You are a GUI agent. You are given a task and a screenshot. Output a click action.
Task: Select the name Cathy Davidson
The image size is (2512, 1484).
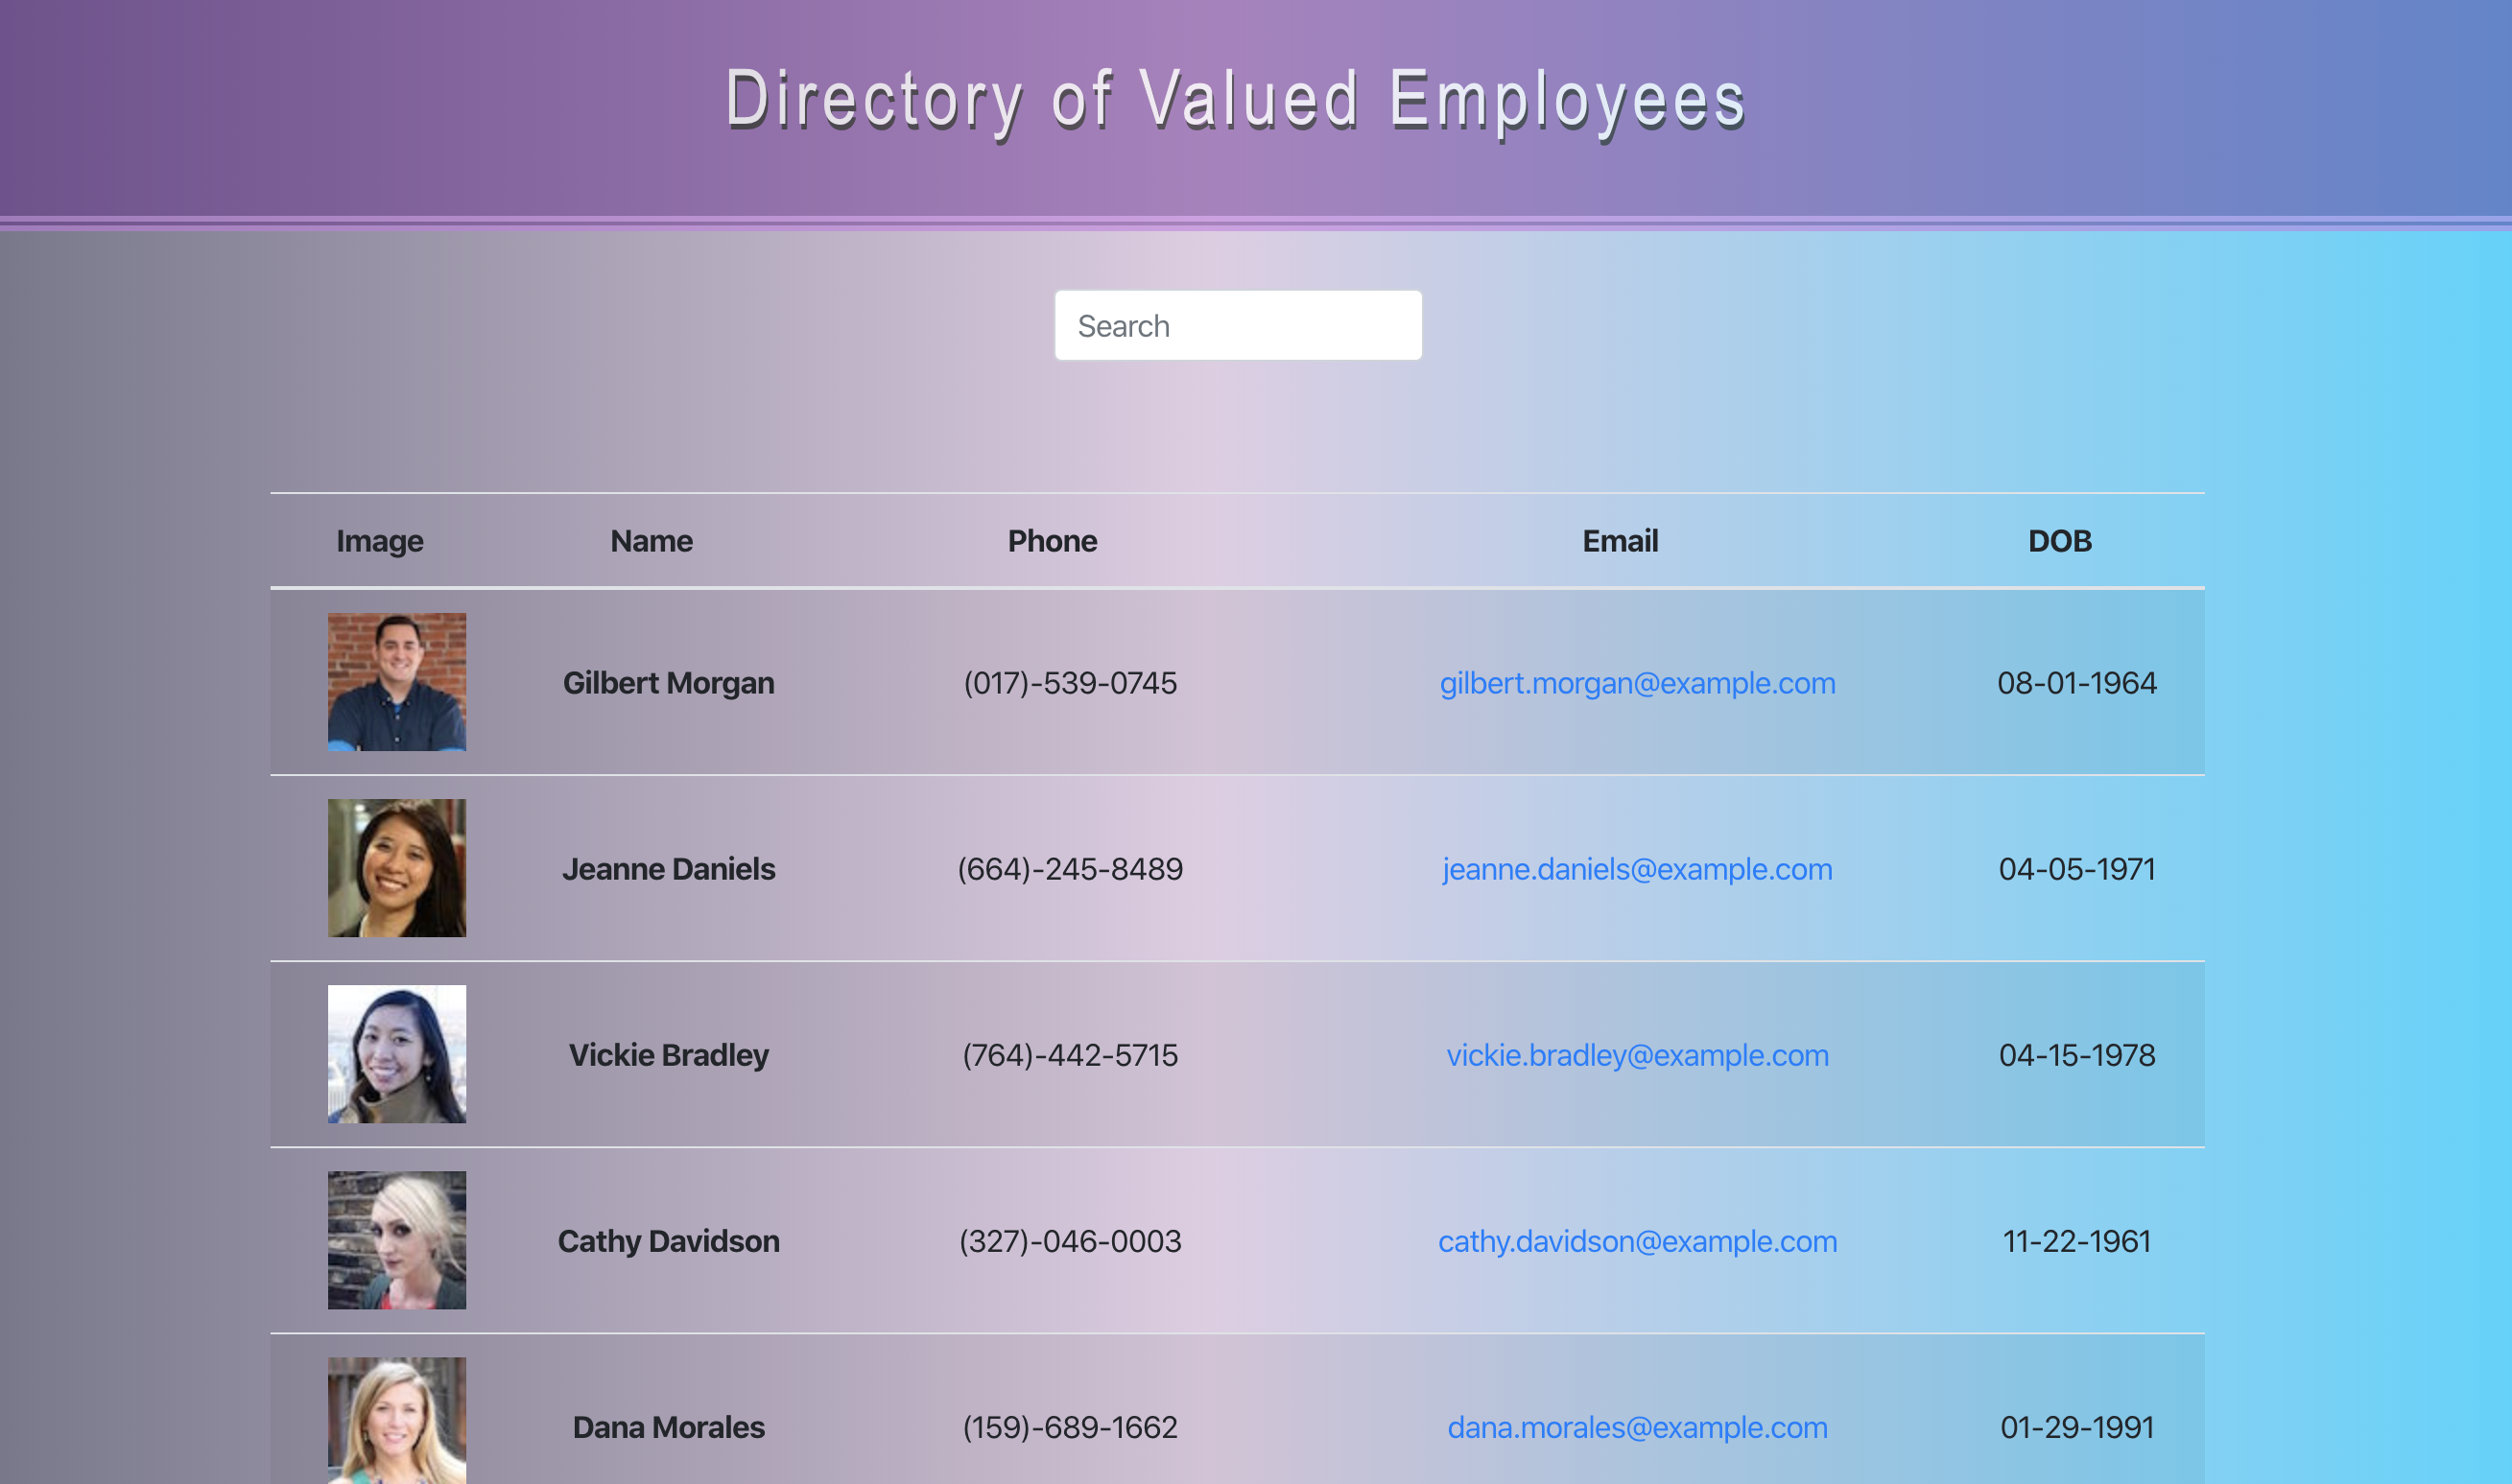[x=669, y=1241]
